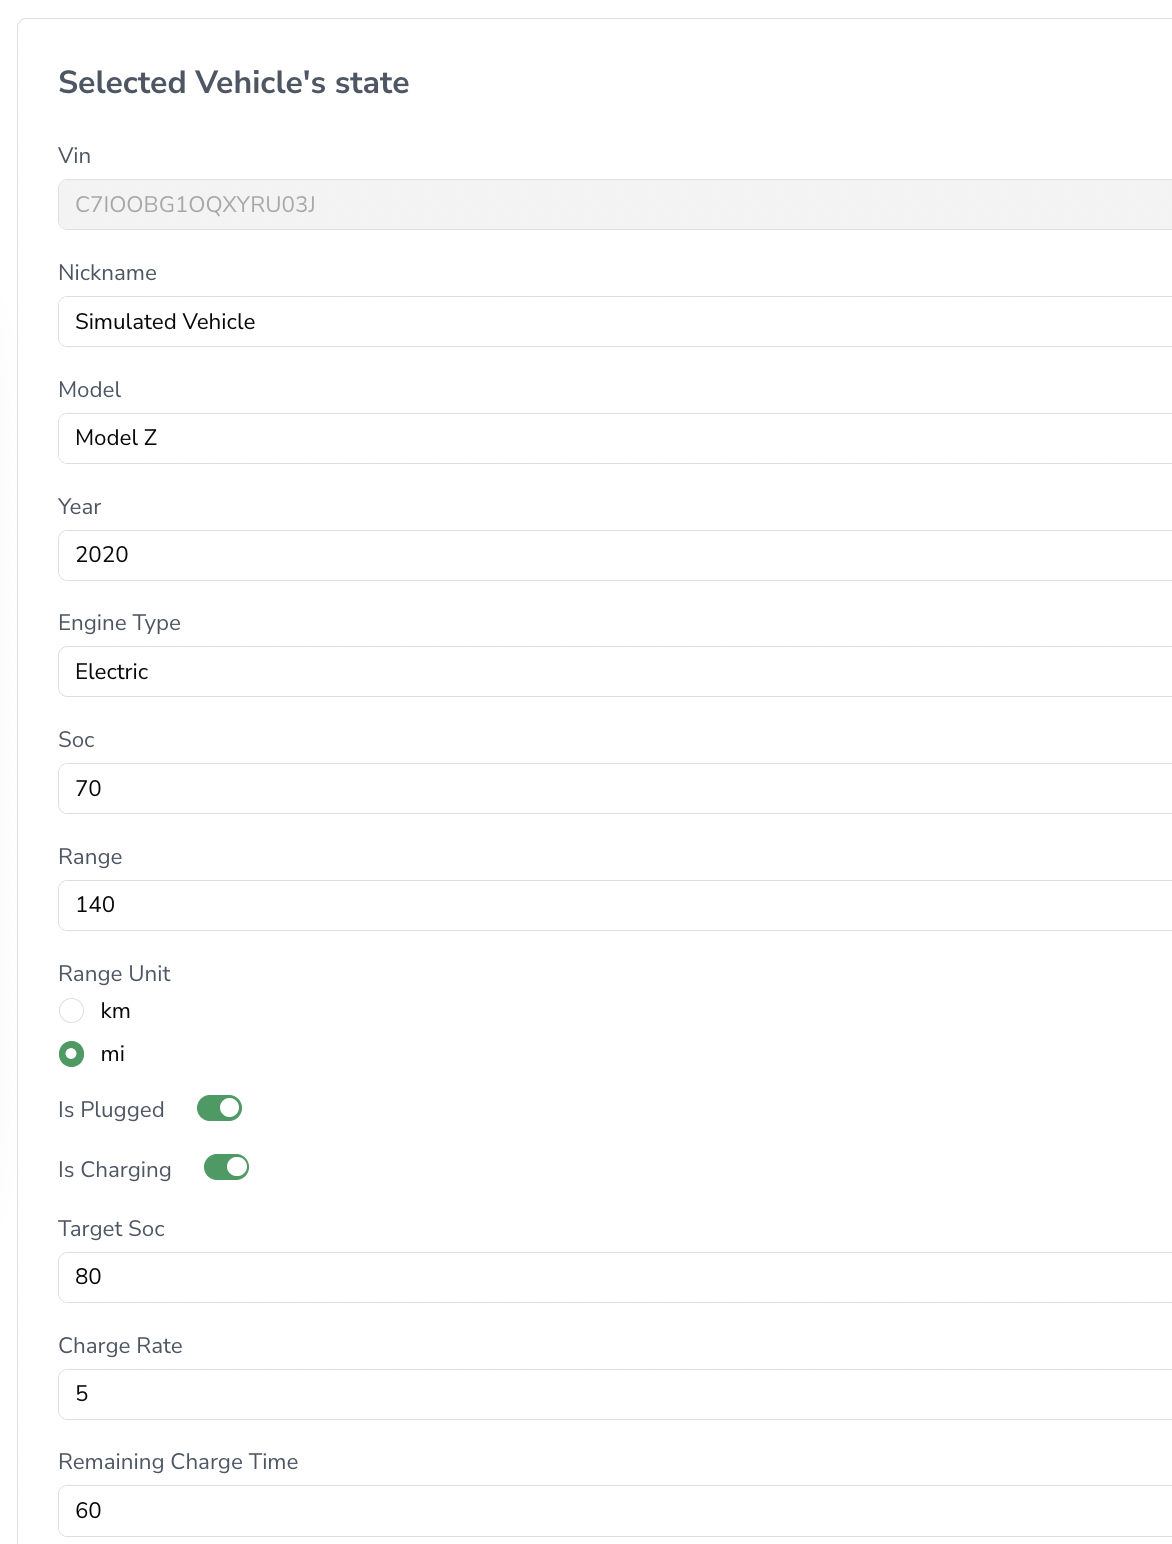The image size is (1172, 1544).
Task: Click the 'Range' label above value 140
Action: [91, 857]
